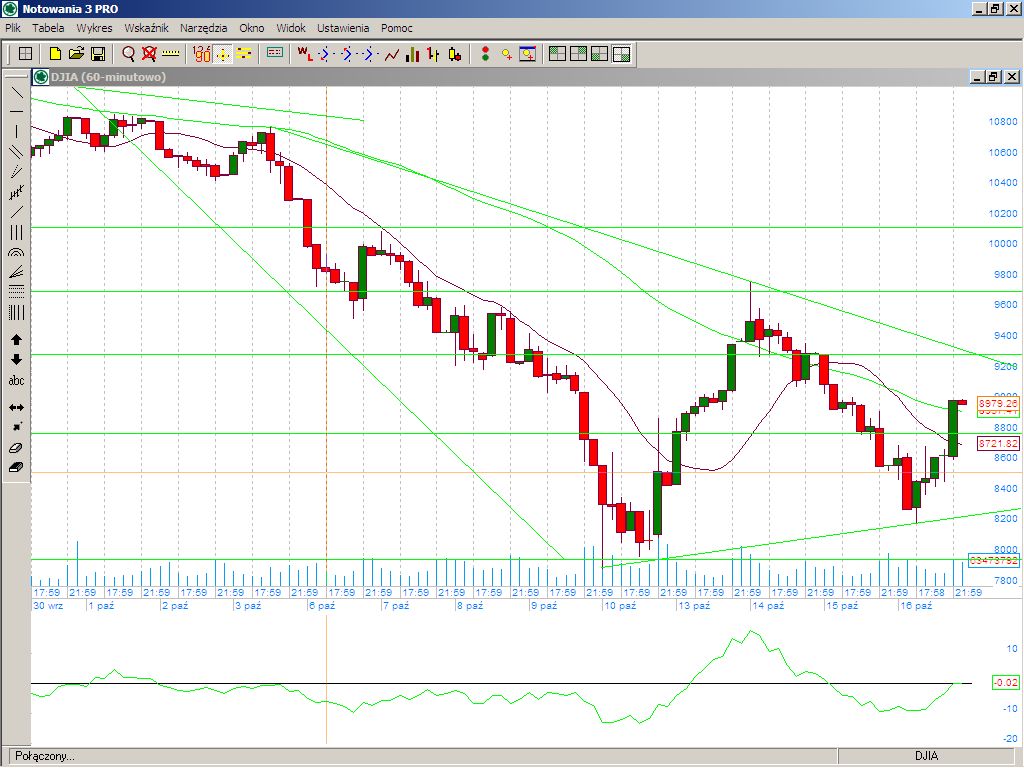Click the Połączony status bar text
This screenshot has width=1024, height=768.
pos(45,756)
